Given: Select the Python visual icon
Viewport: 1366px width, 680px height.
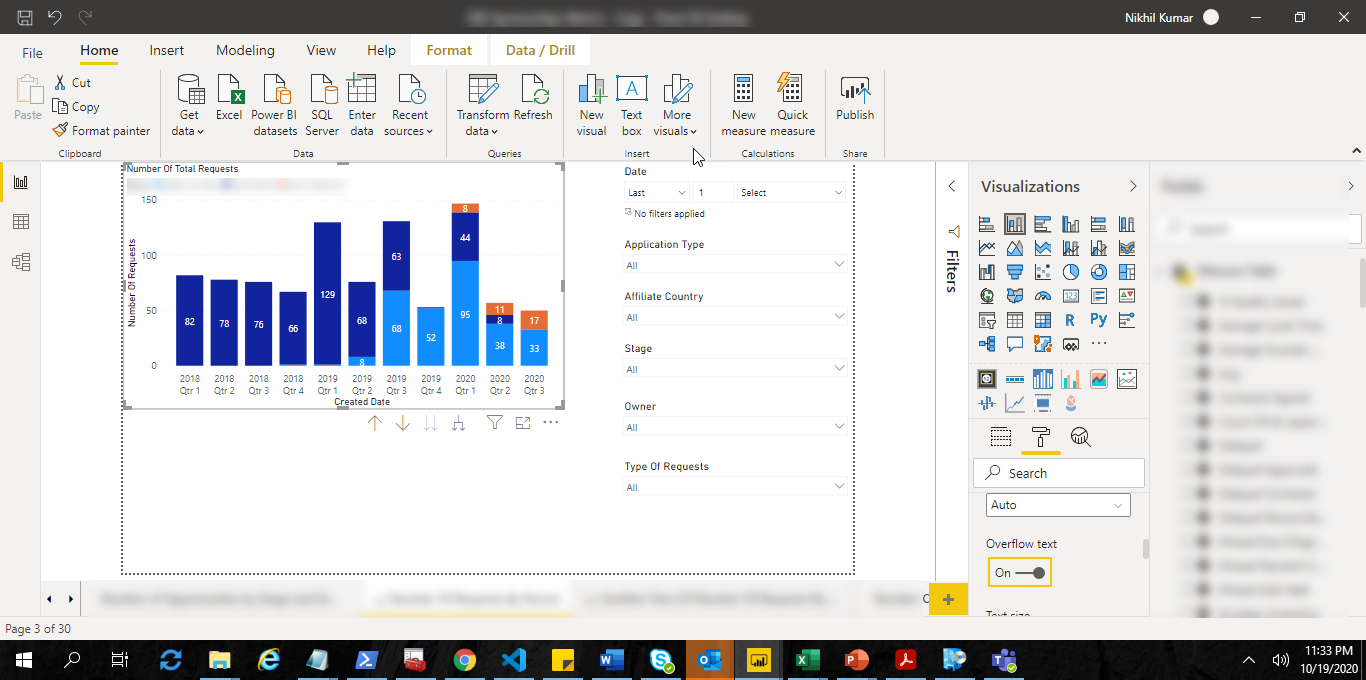Looking at the screenshot, I should 1099,320.
